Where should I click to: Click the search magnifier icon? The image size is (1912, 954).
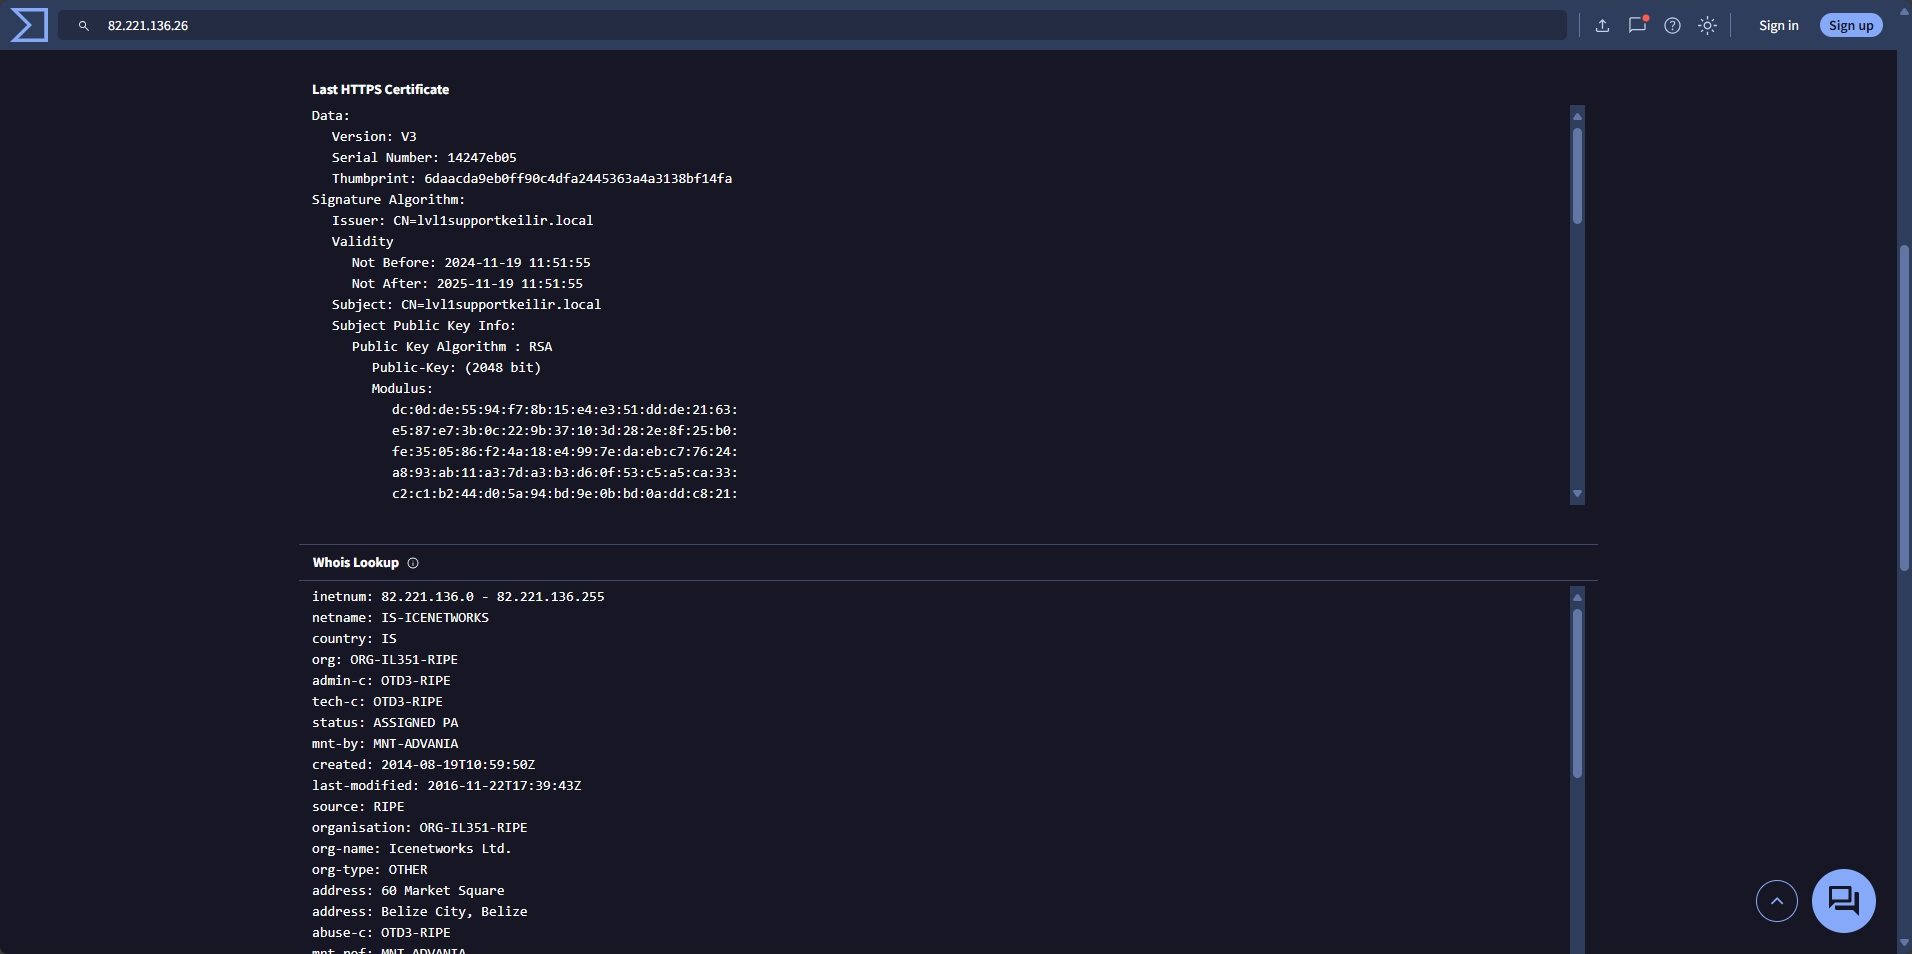tap(84, 26)
